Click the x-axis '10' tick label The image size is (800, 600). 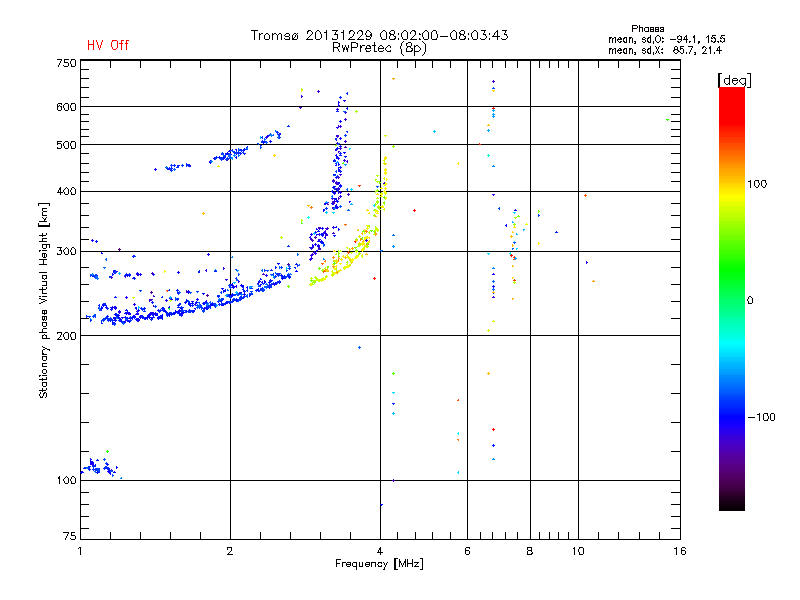578,551
